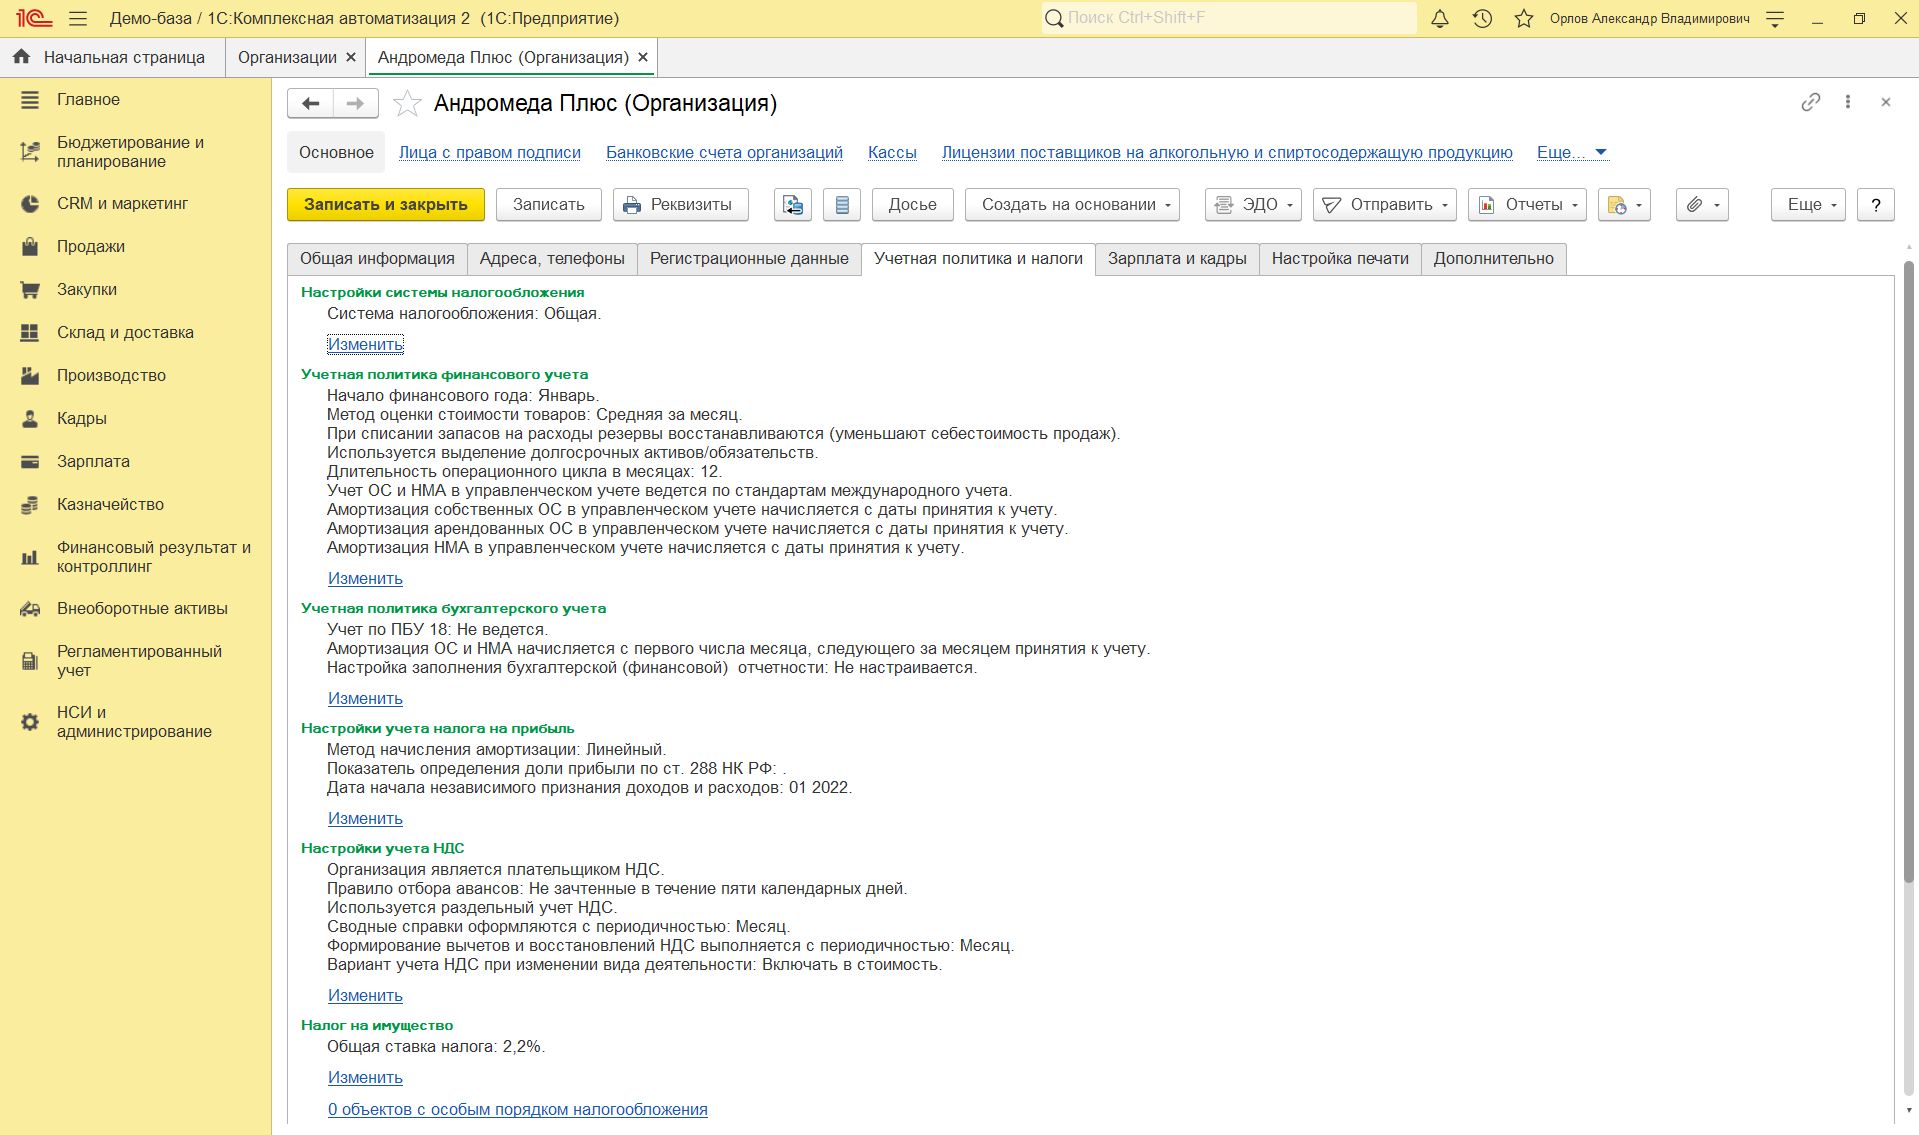Expand the ЭДО dropdown
The image size is (1919, 1135).
[x=1253, y=205]
